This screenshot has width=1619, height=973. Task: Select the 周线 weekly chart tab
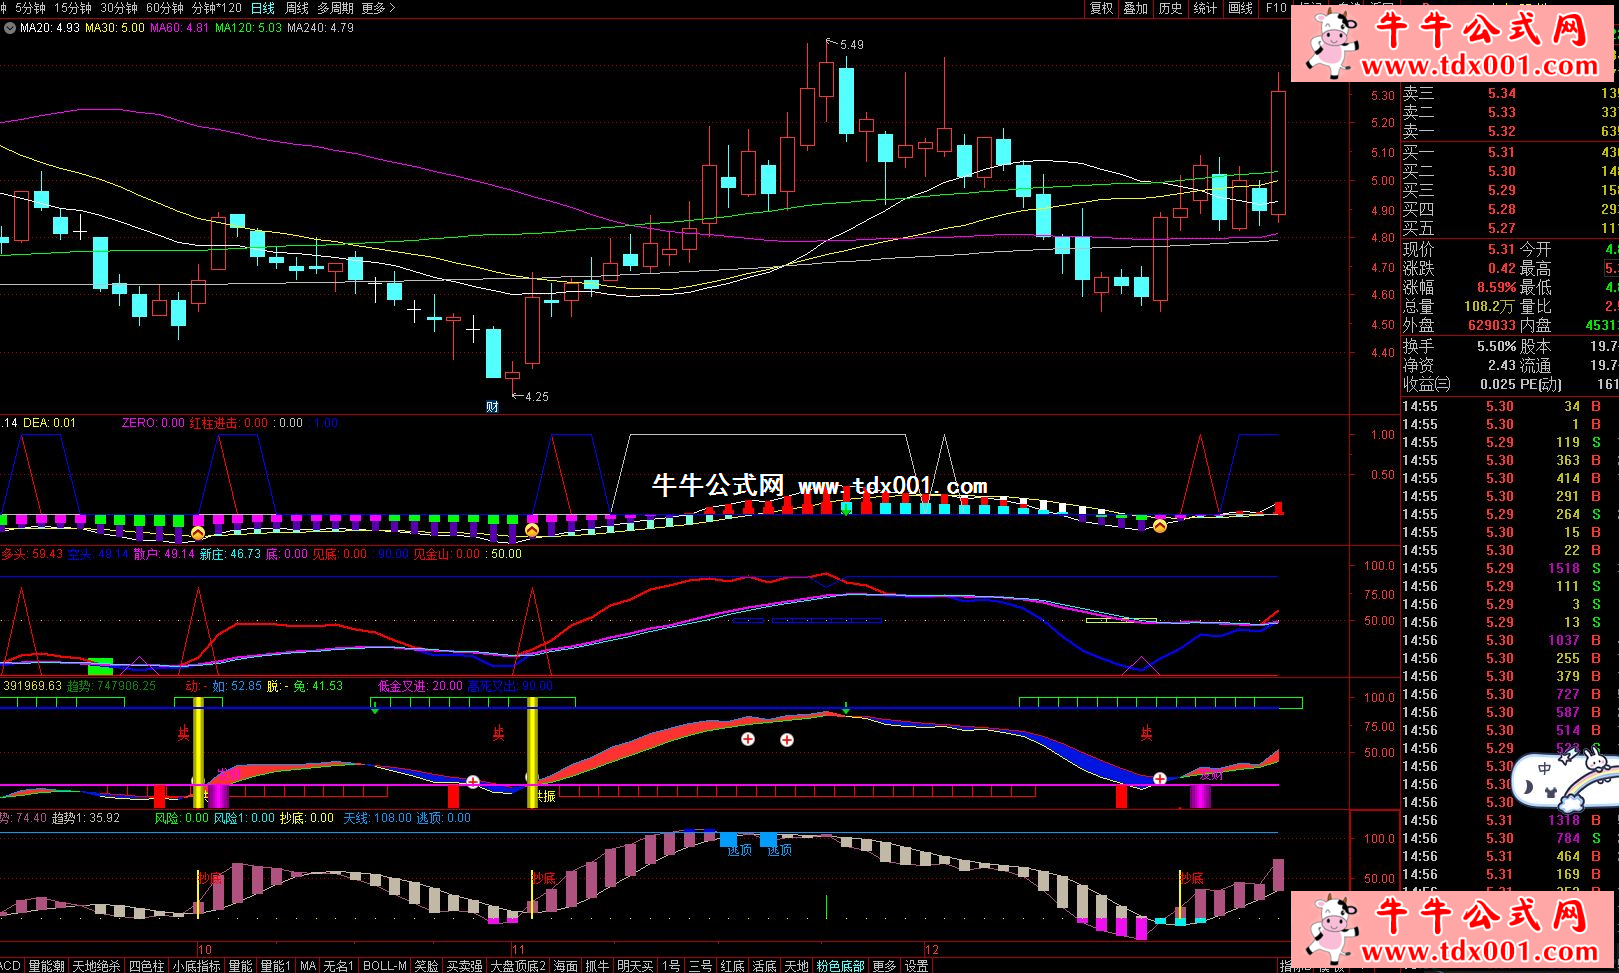point(297,8)
